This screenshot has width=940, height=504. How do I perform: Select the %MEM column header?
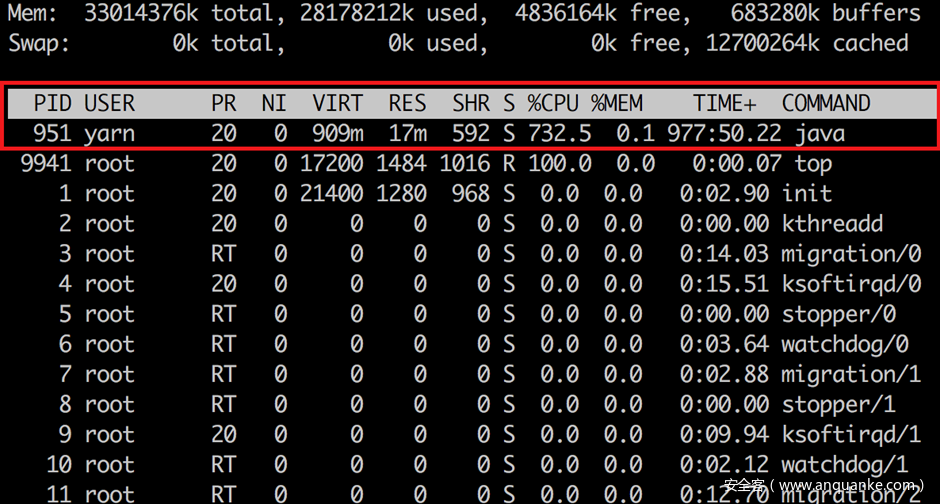(x=617, y=103)
